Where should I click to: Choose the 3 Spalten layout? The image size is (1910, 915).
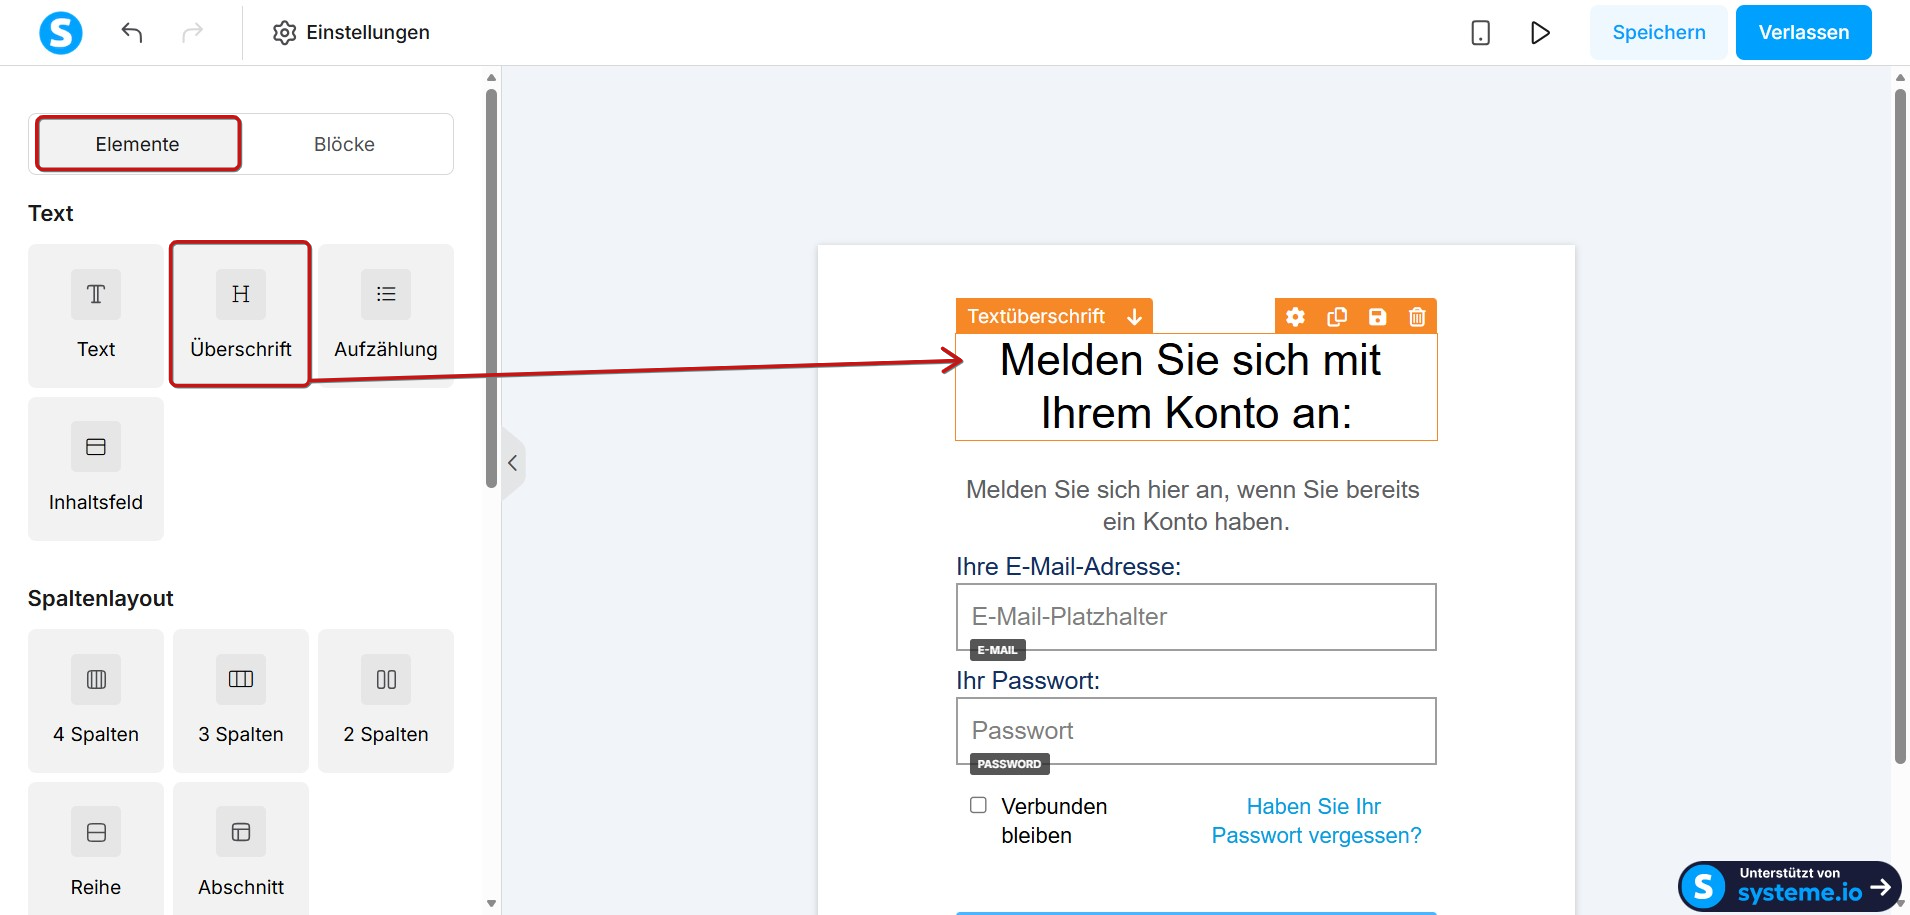point(241,700)
